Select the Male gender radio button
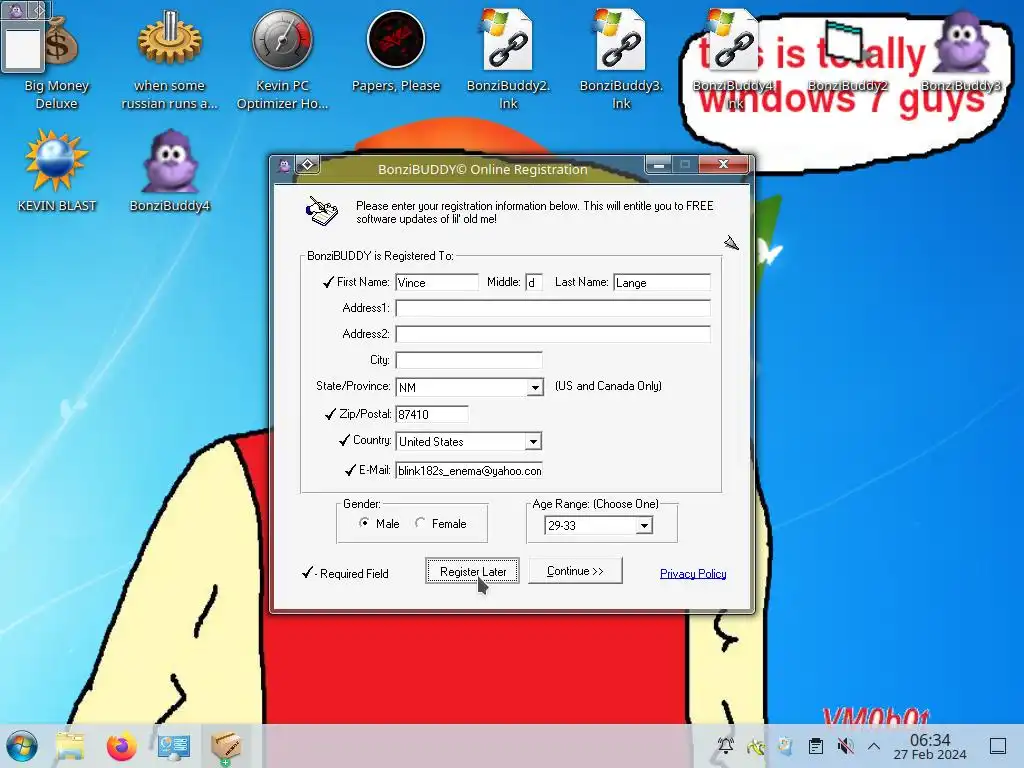 (364, 522)
